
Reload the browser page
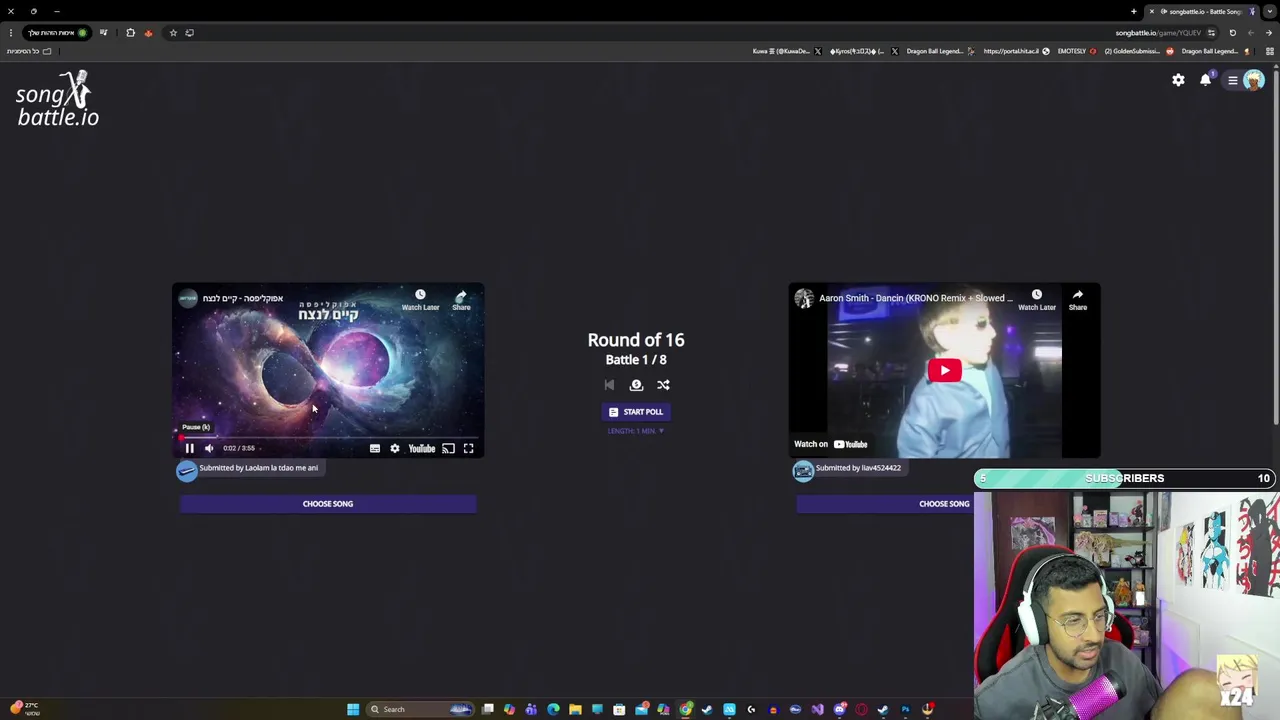(x=1232, y=33)
